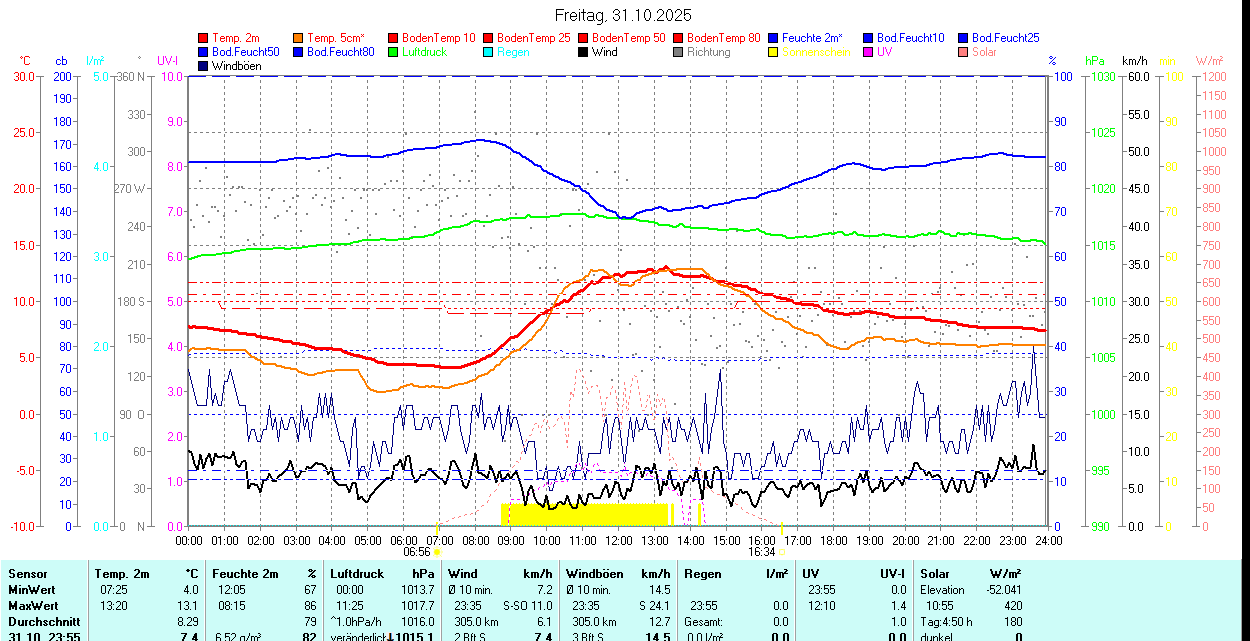Click the solar maximum value 420
This screenshot has height=641, width=1250.
point(1012,606)
